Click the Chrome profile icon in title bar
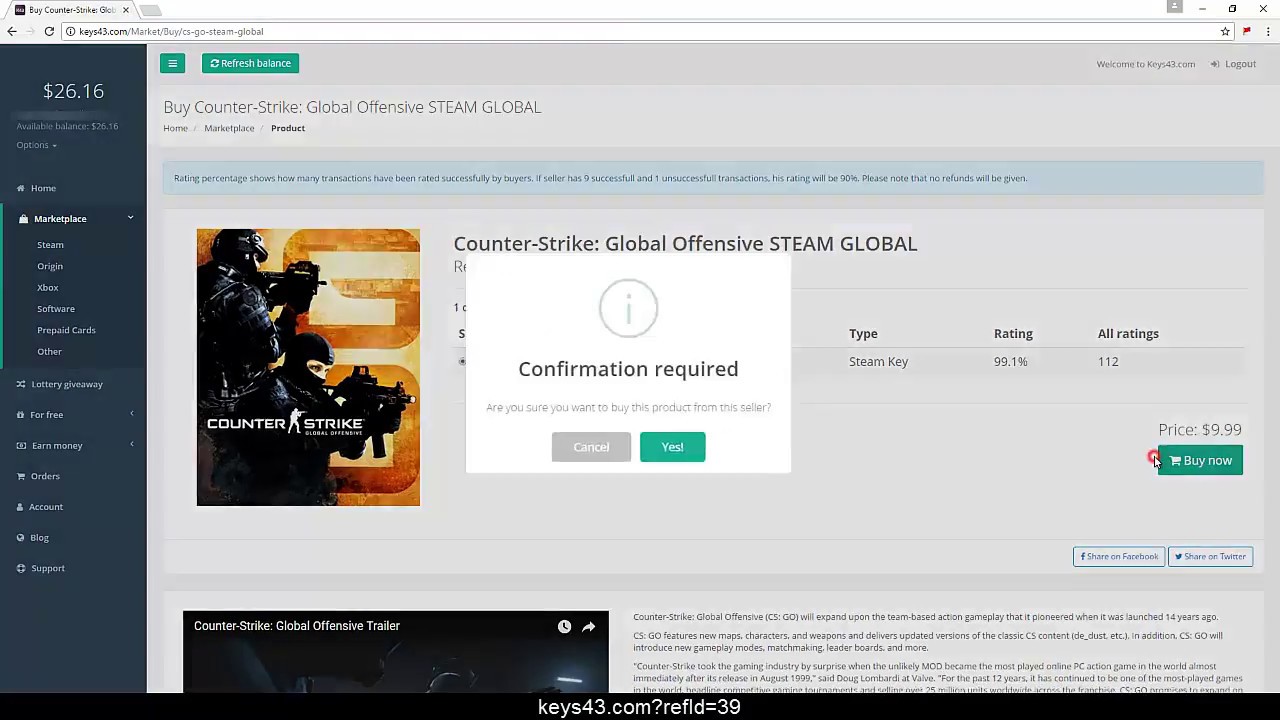The width and height of the screenshot is (1280, 720). coord(1174,7)
